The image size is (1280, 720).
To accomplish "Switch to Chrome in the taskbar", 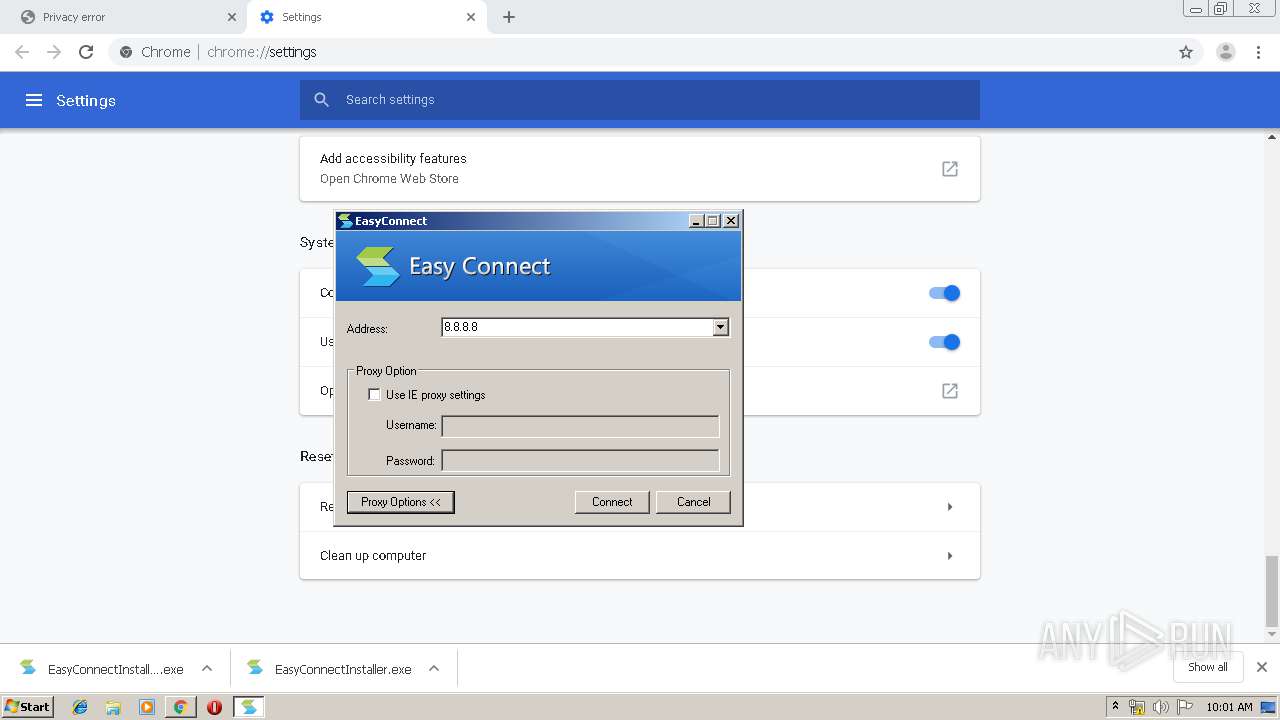I will [x=180, y=707].
